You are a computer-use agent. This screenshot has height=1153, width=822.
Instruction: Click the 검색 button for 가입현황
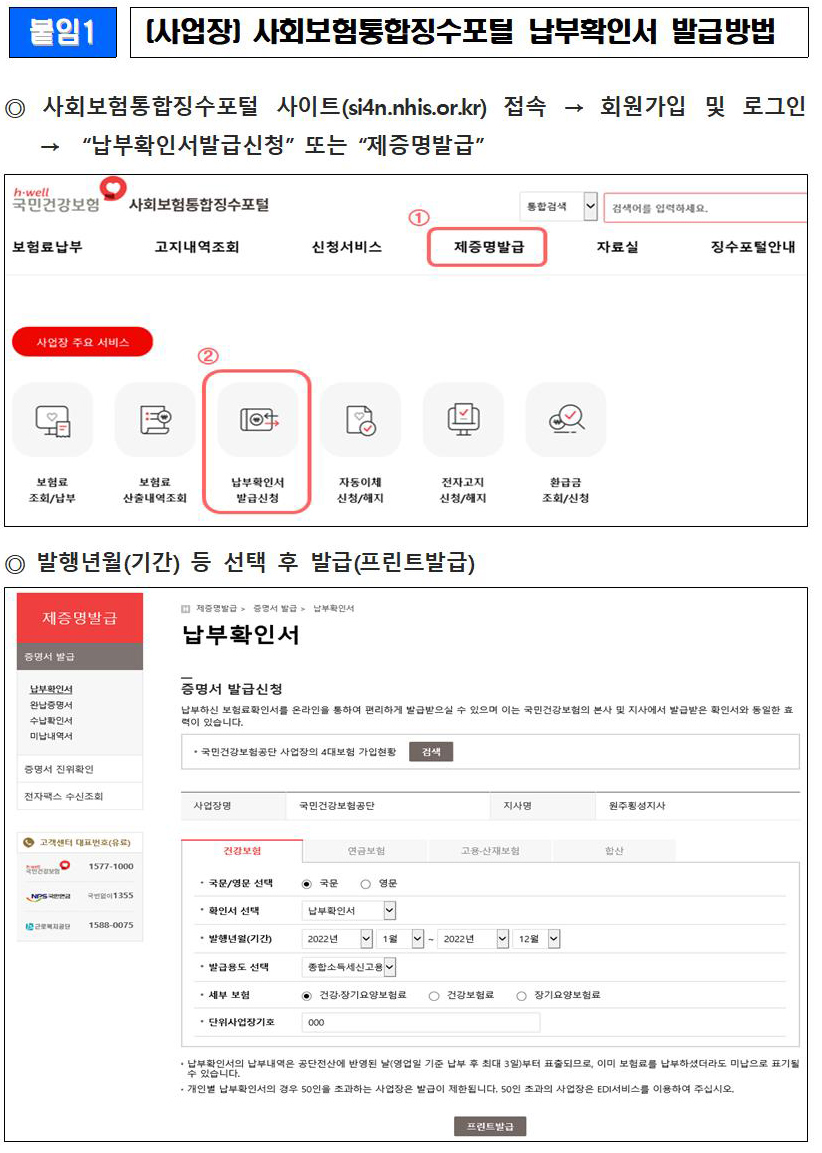coord(431,751)
